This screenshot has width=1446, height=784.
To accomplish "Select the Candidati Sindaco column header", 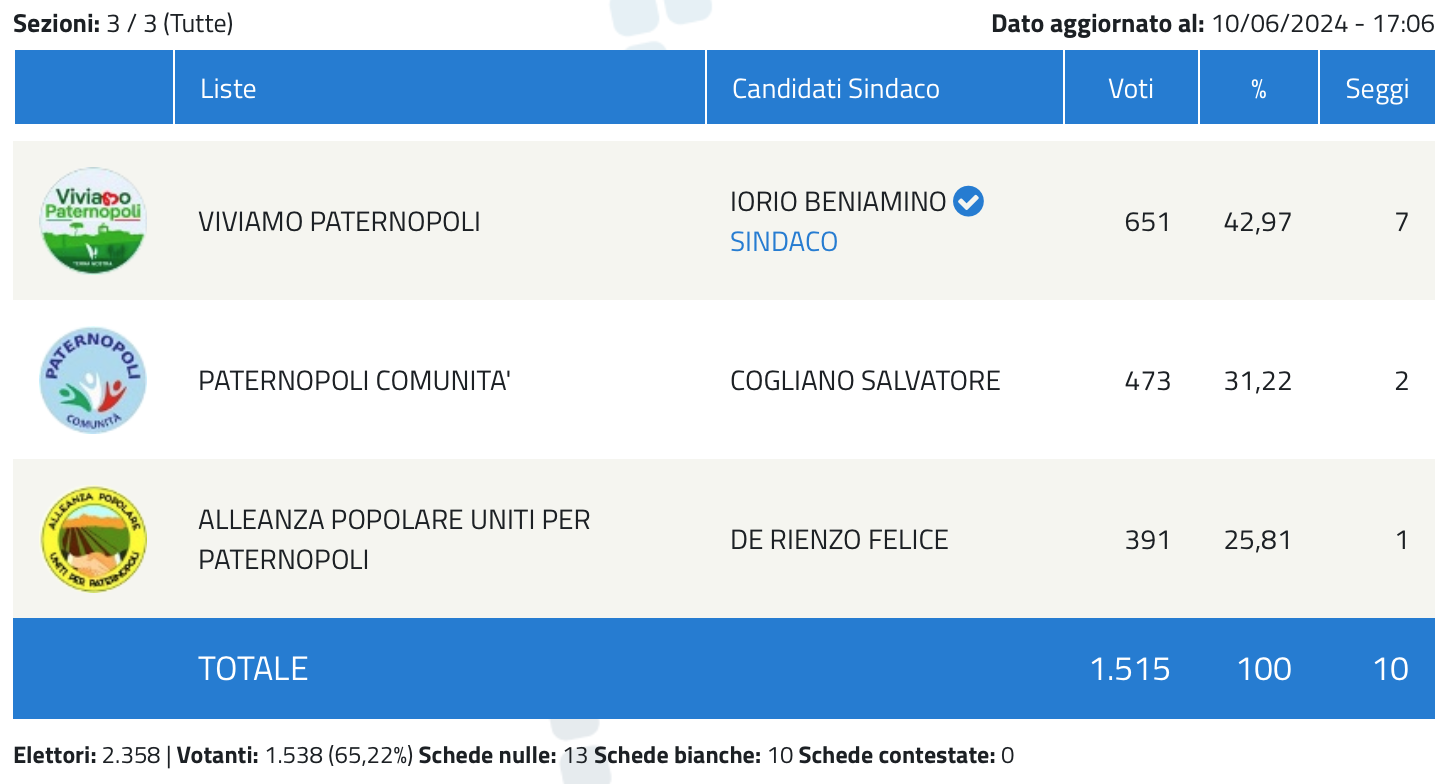I will 836,89.
